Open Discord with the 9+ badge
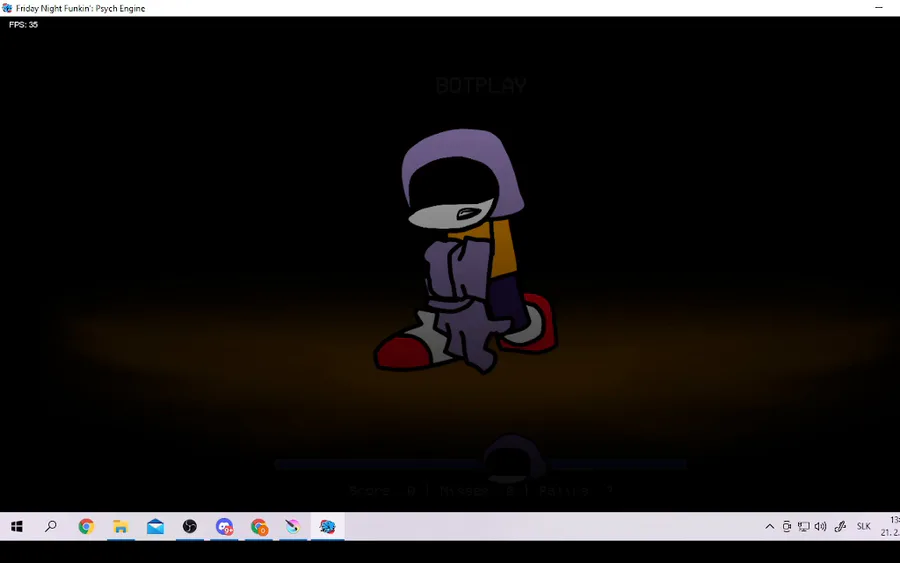This screenshot has width=900, height=563. tap(224, 526)
